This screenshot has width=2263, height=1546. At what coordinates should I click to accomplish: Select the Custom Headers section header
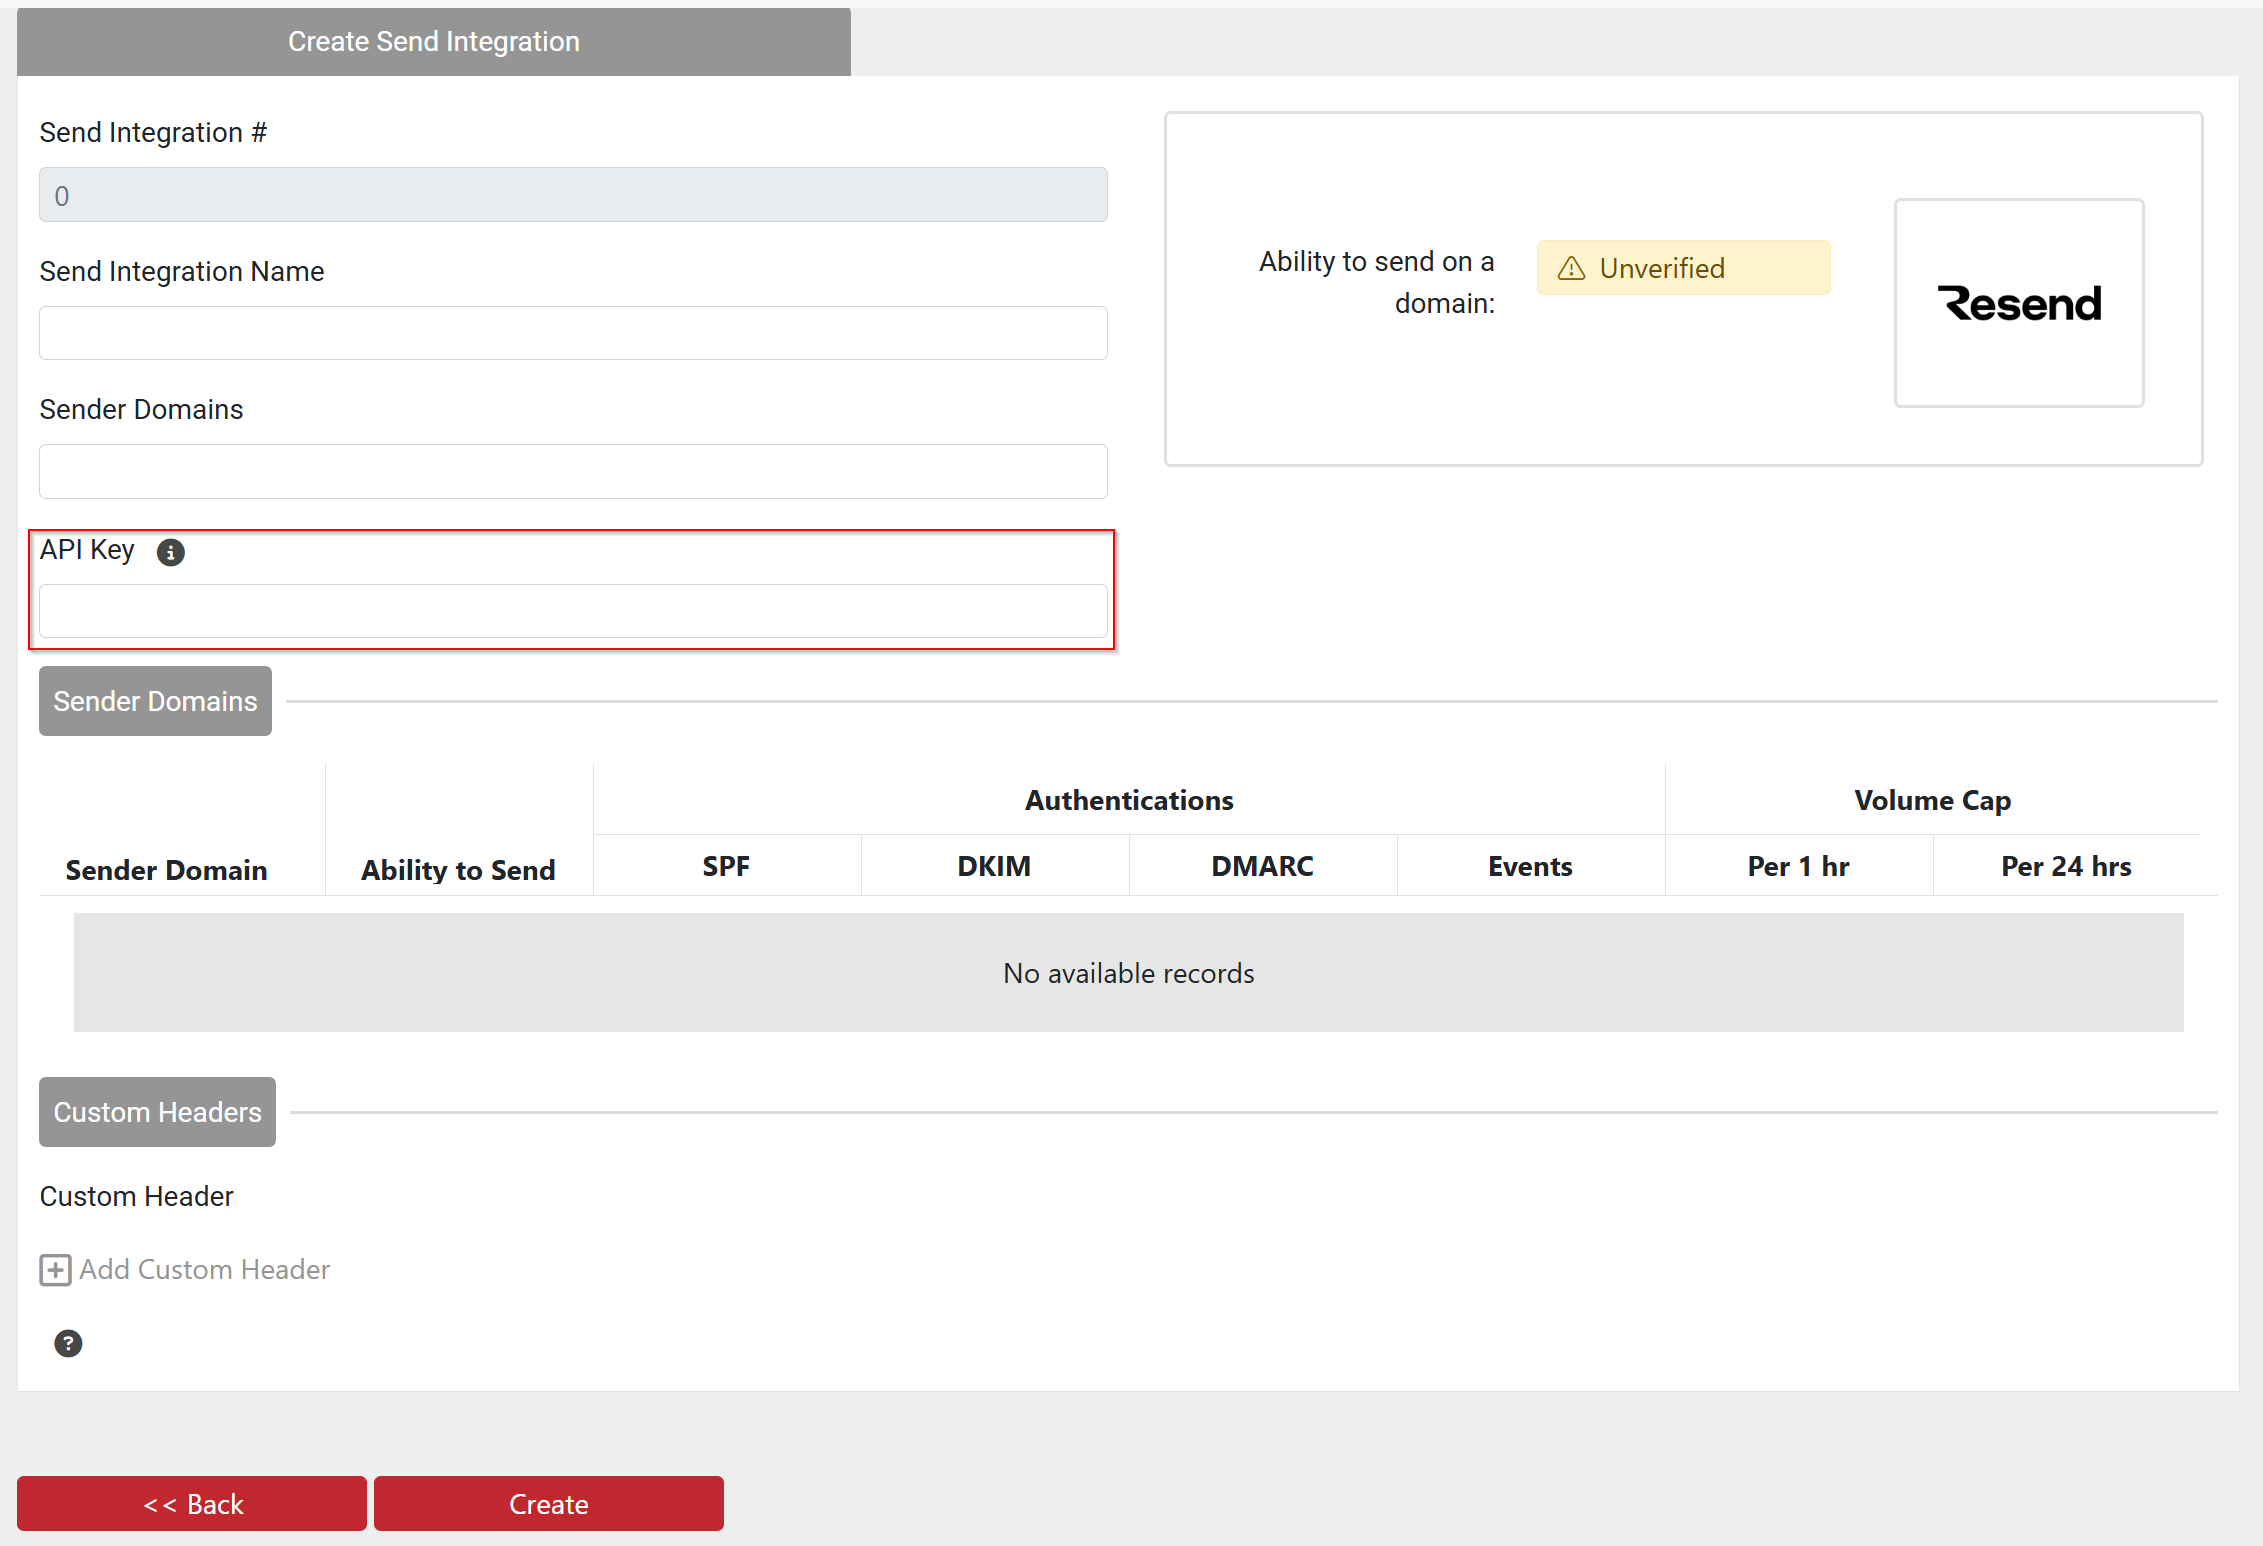[157, 1112]
